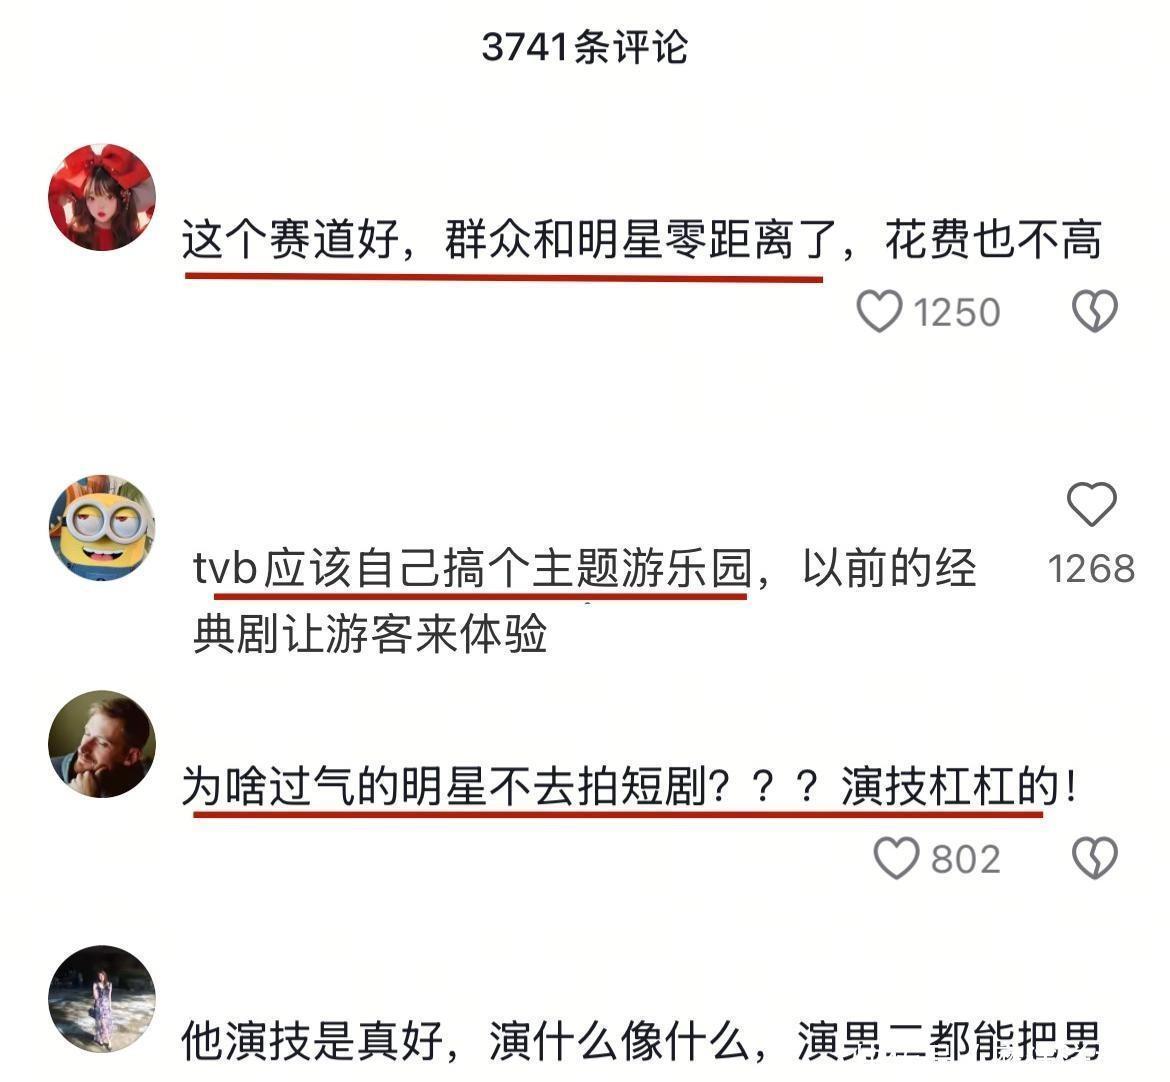1170x1082 pixels.
Task: Tap the comment 他演技是真好，演什么像什么
Action: pos(640,1042)
